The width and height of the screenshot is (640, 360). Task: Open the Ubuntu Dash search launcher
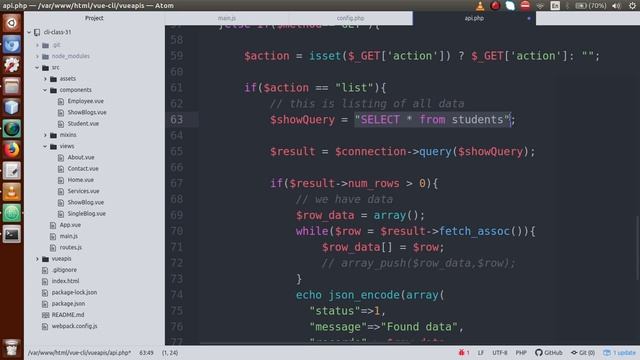click(x=11, y=23)
